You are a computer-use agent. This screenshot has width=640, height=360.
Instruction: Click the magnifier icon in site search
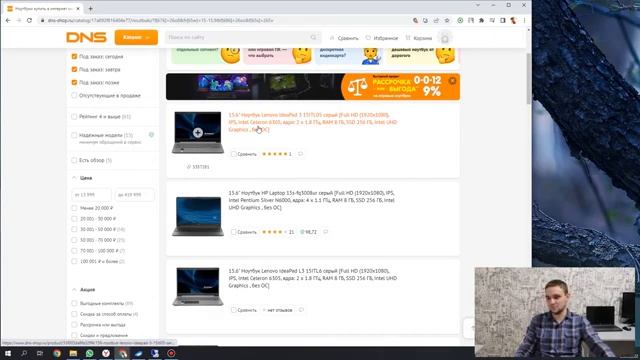point(313,37)
